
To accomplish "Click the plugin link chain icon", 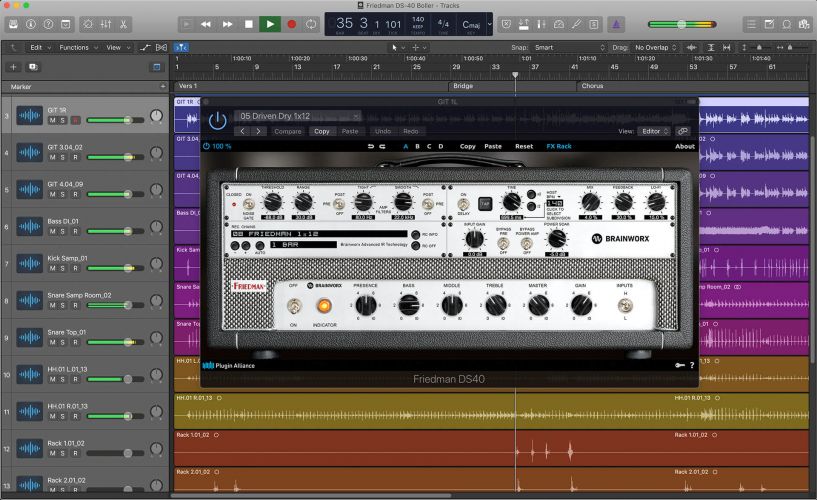I will [682, 131].
